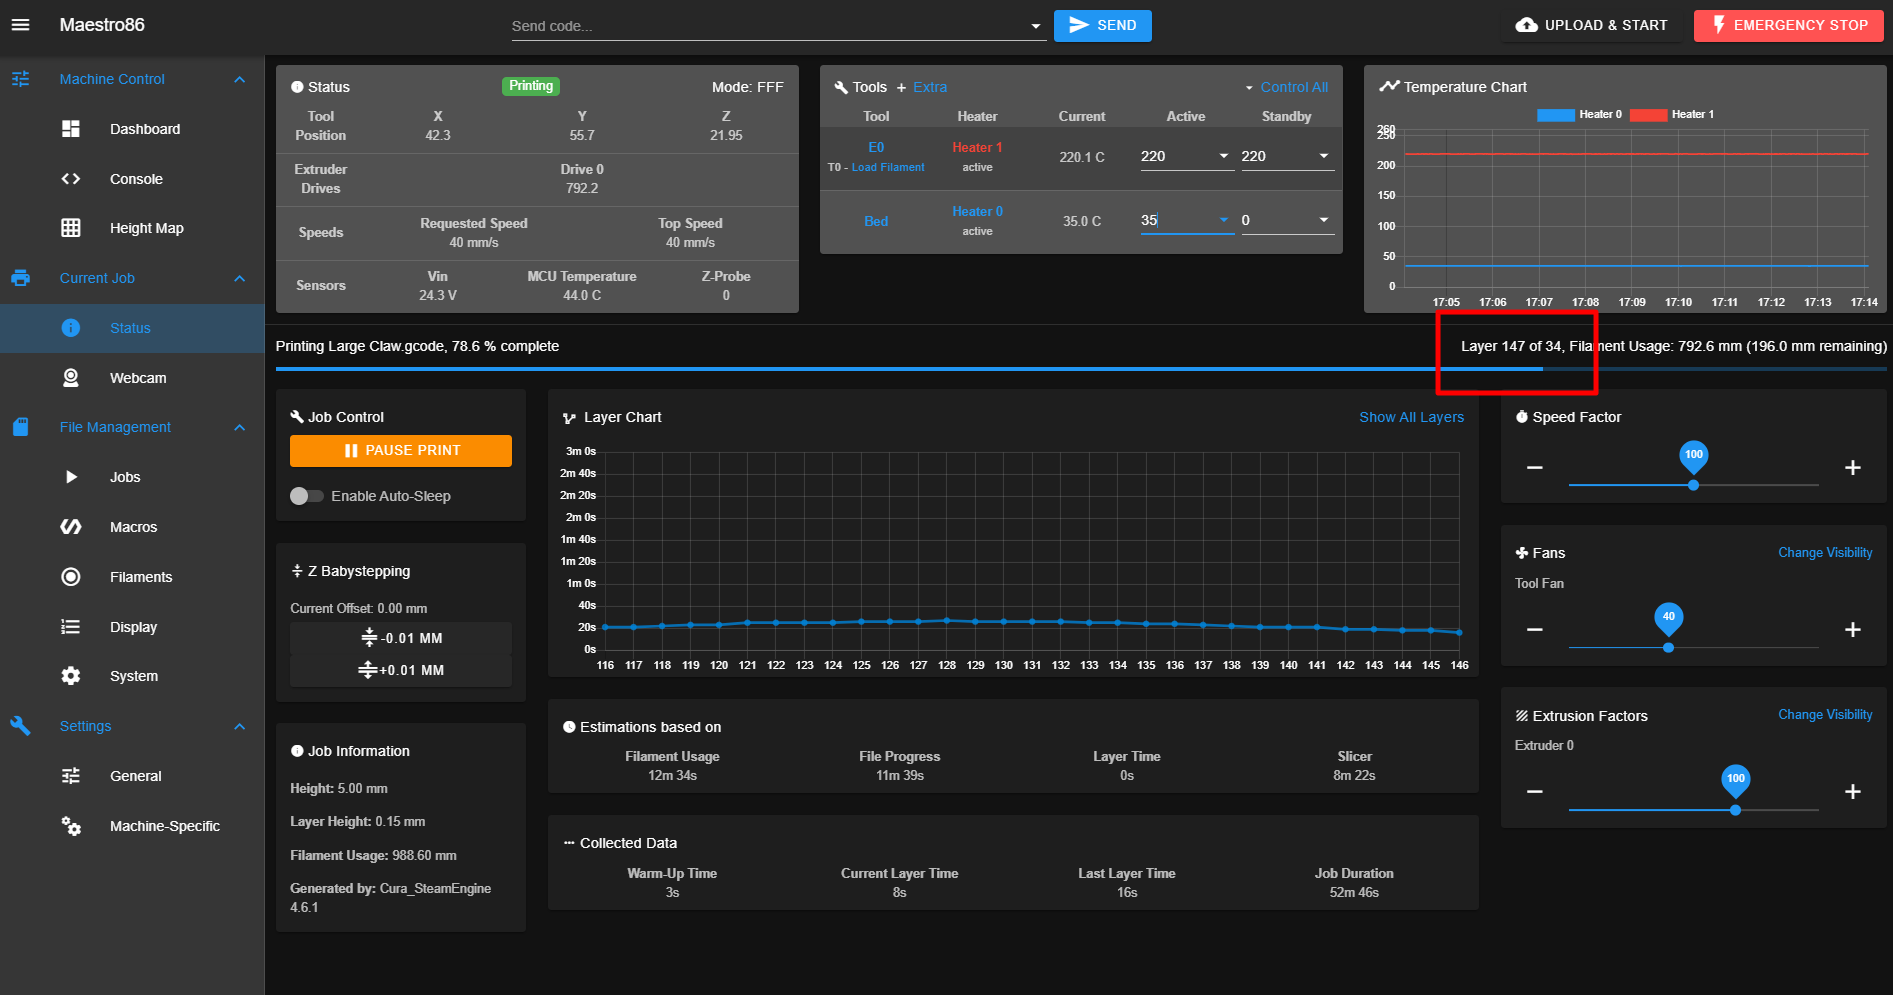1893x995 pixels.
Task: Collapse the Settings section
Action: tap(240, 726)
